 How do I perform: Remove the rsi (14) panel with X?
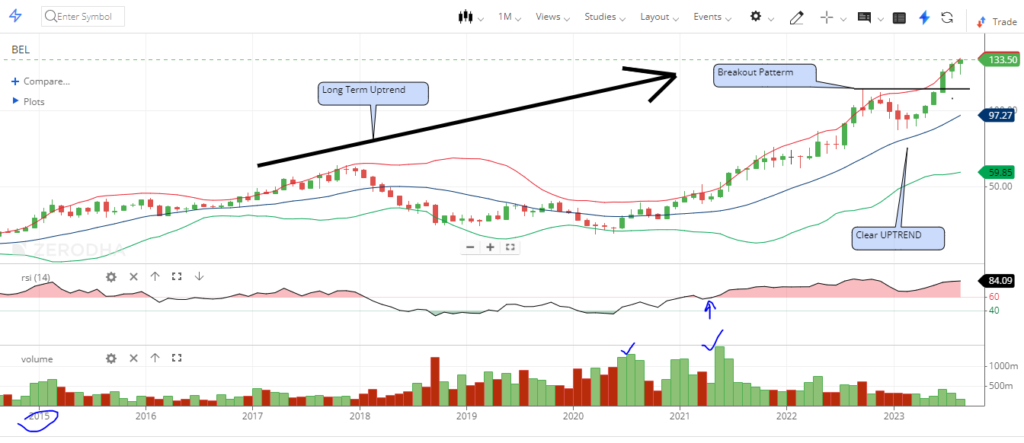(x=133, y=277)
